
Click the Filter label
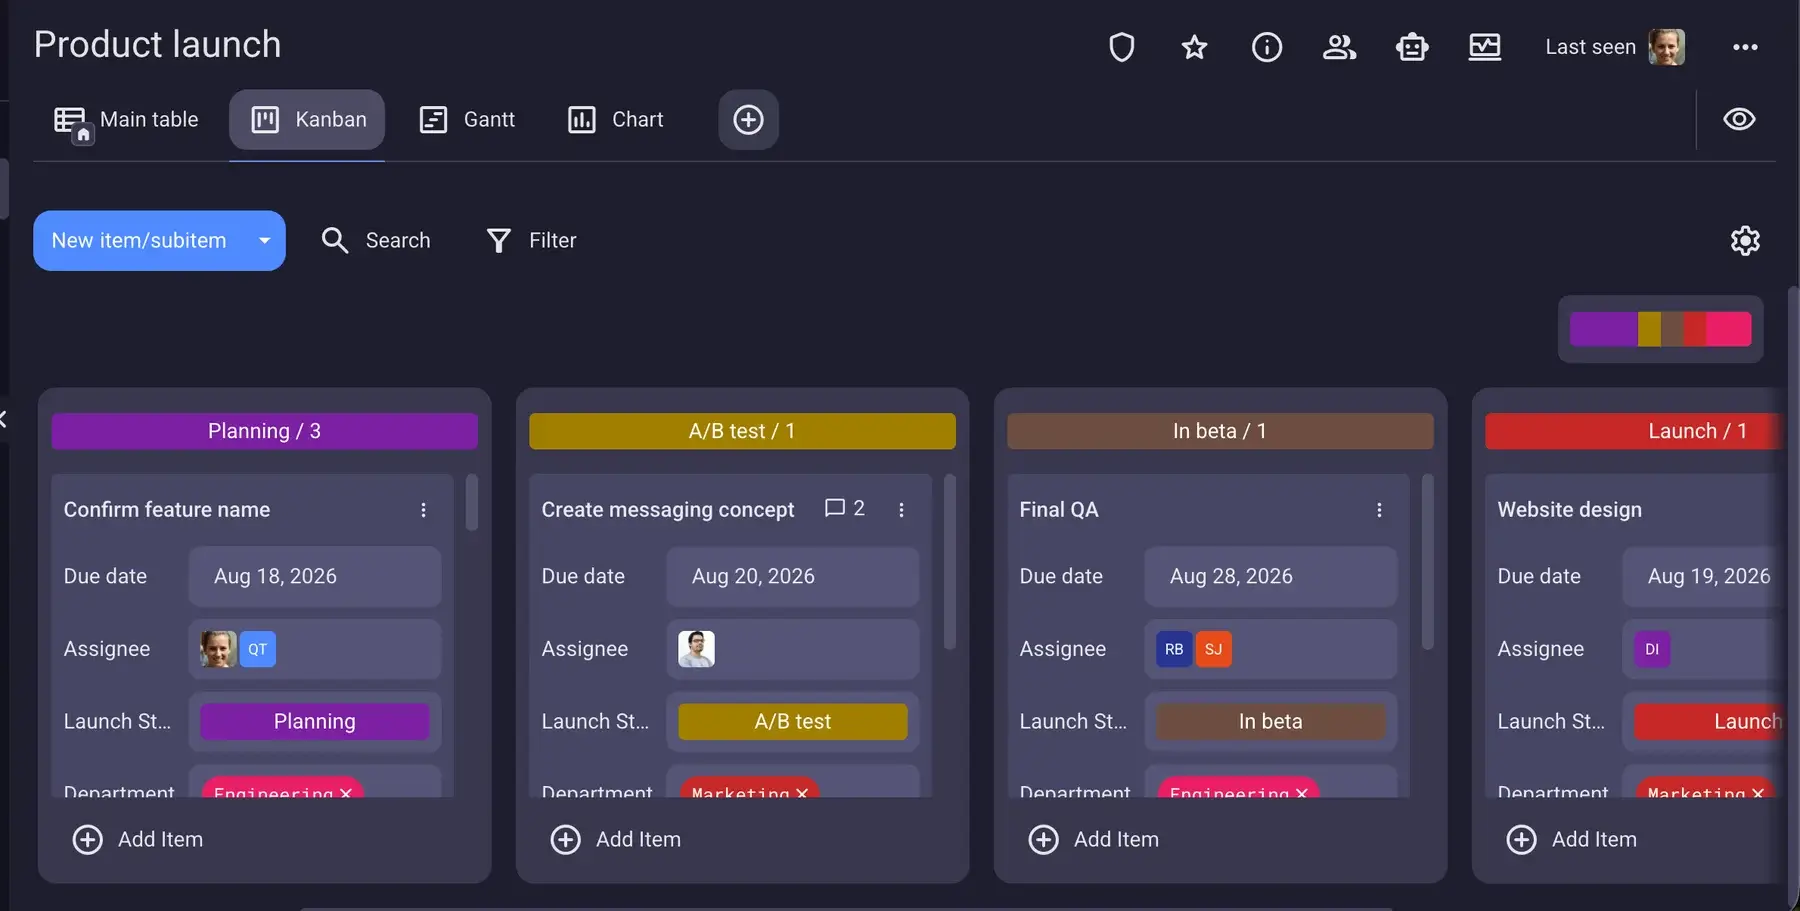point(553,241)
